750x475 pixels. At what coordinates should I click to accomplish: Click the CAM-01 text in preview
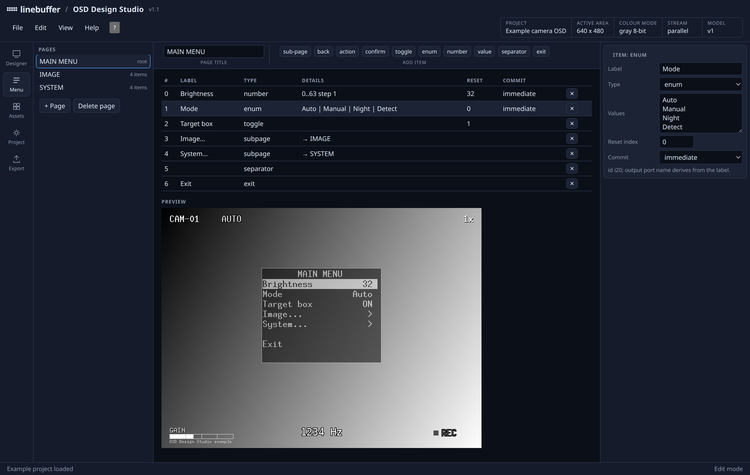tap(184, 219)
